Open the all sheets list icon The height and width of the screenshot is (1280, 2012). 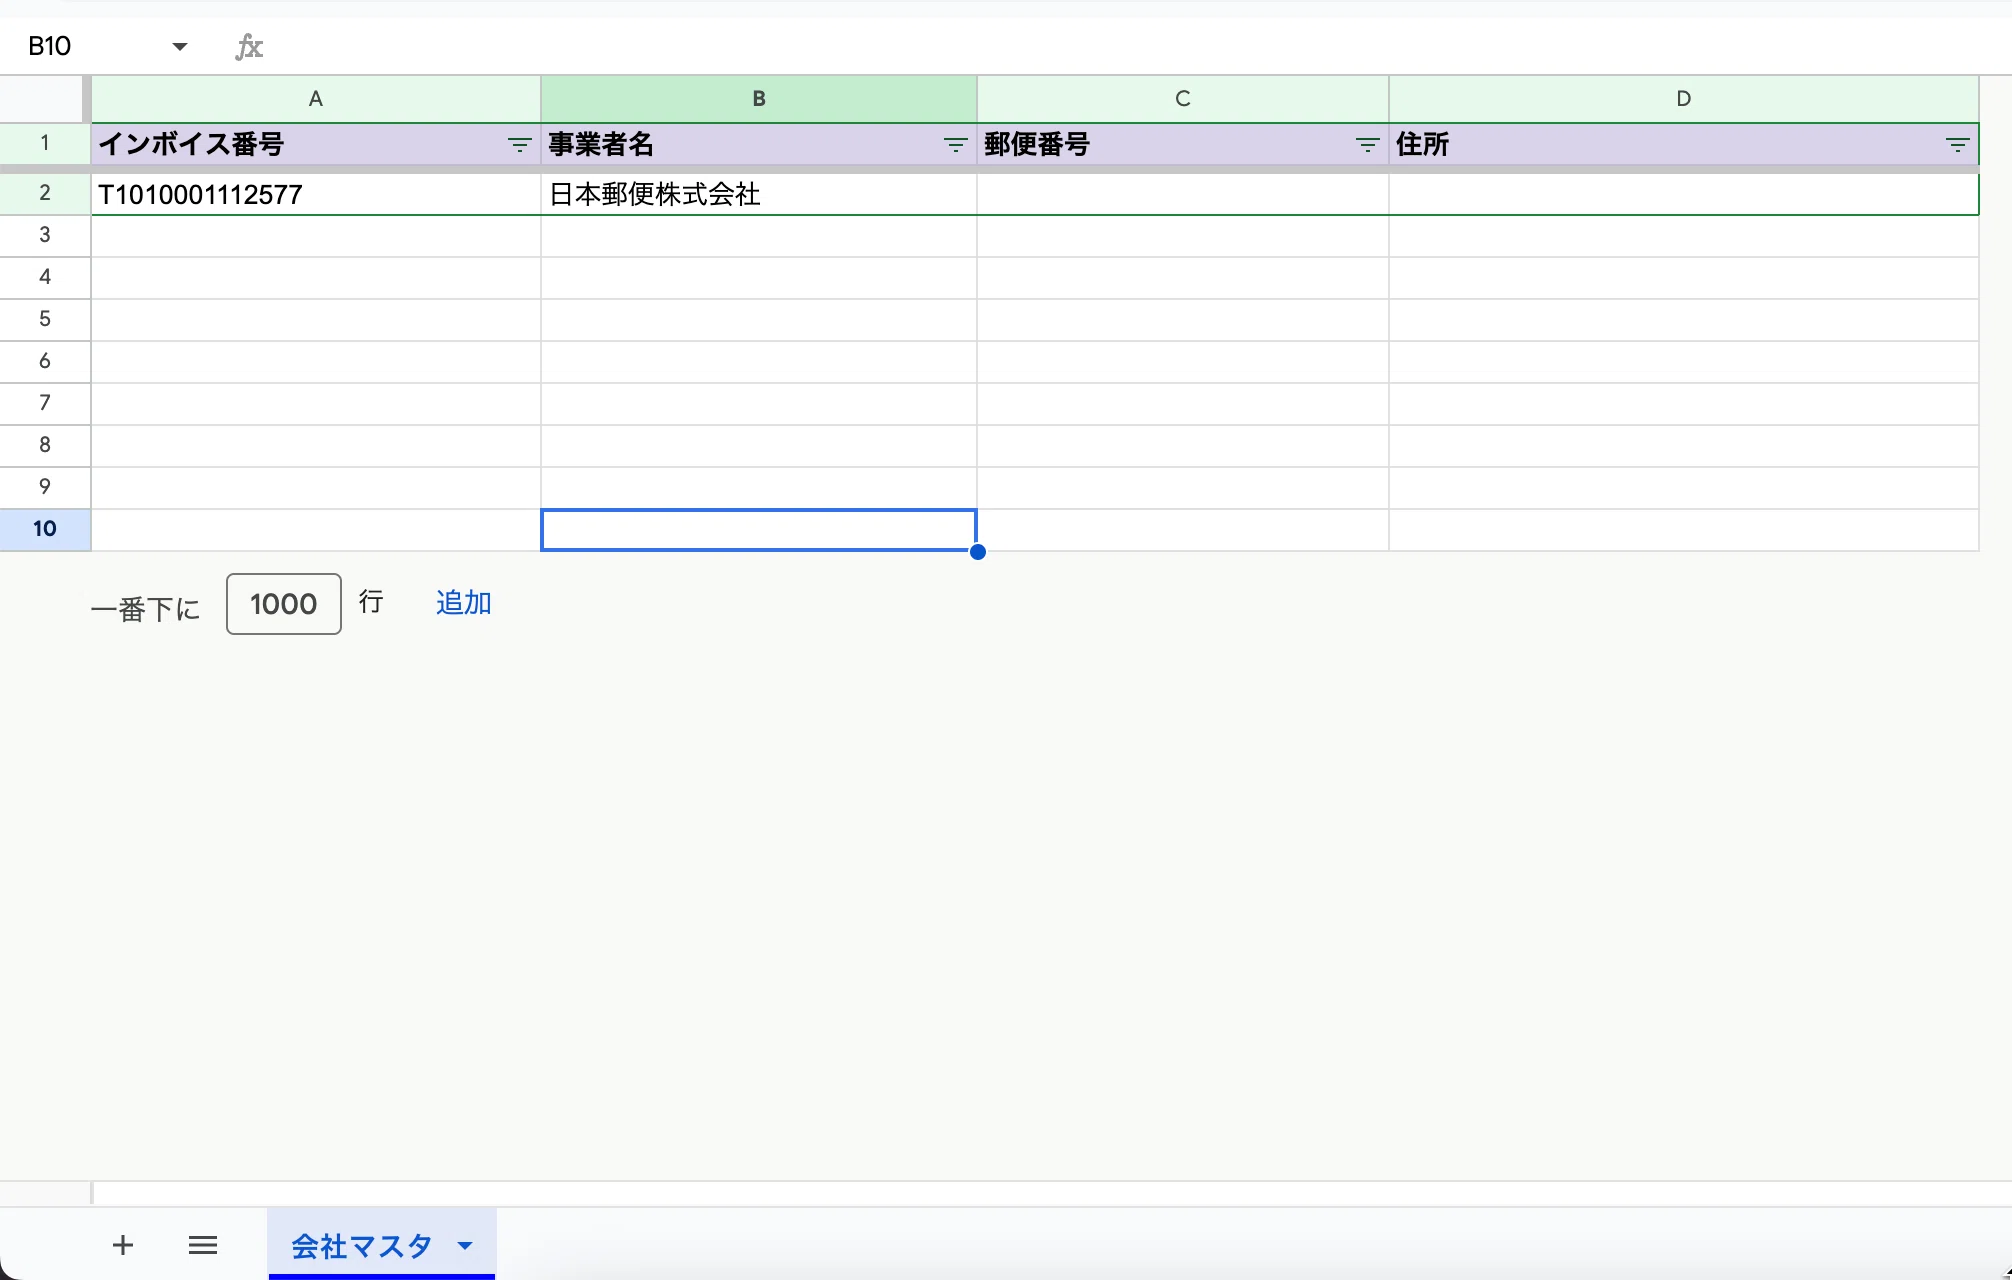pos(203,1245)
